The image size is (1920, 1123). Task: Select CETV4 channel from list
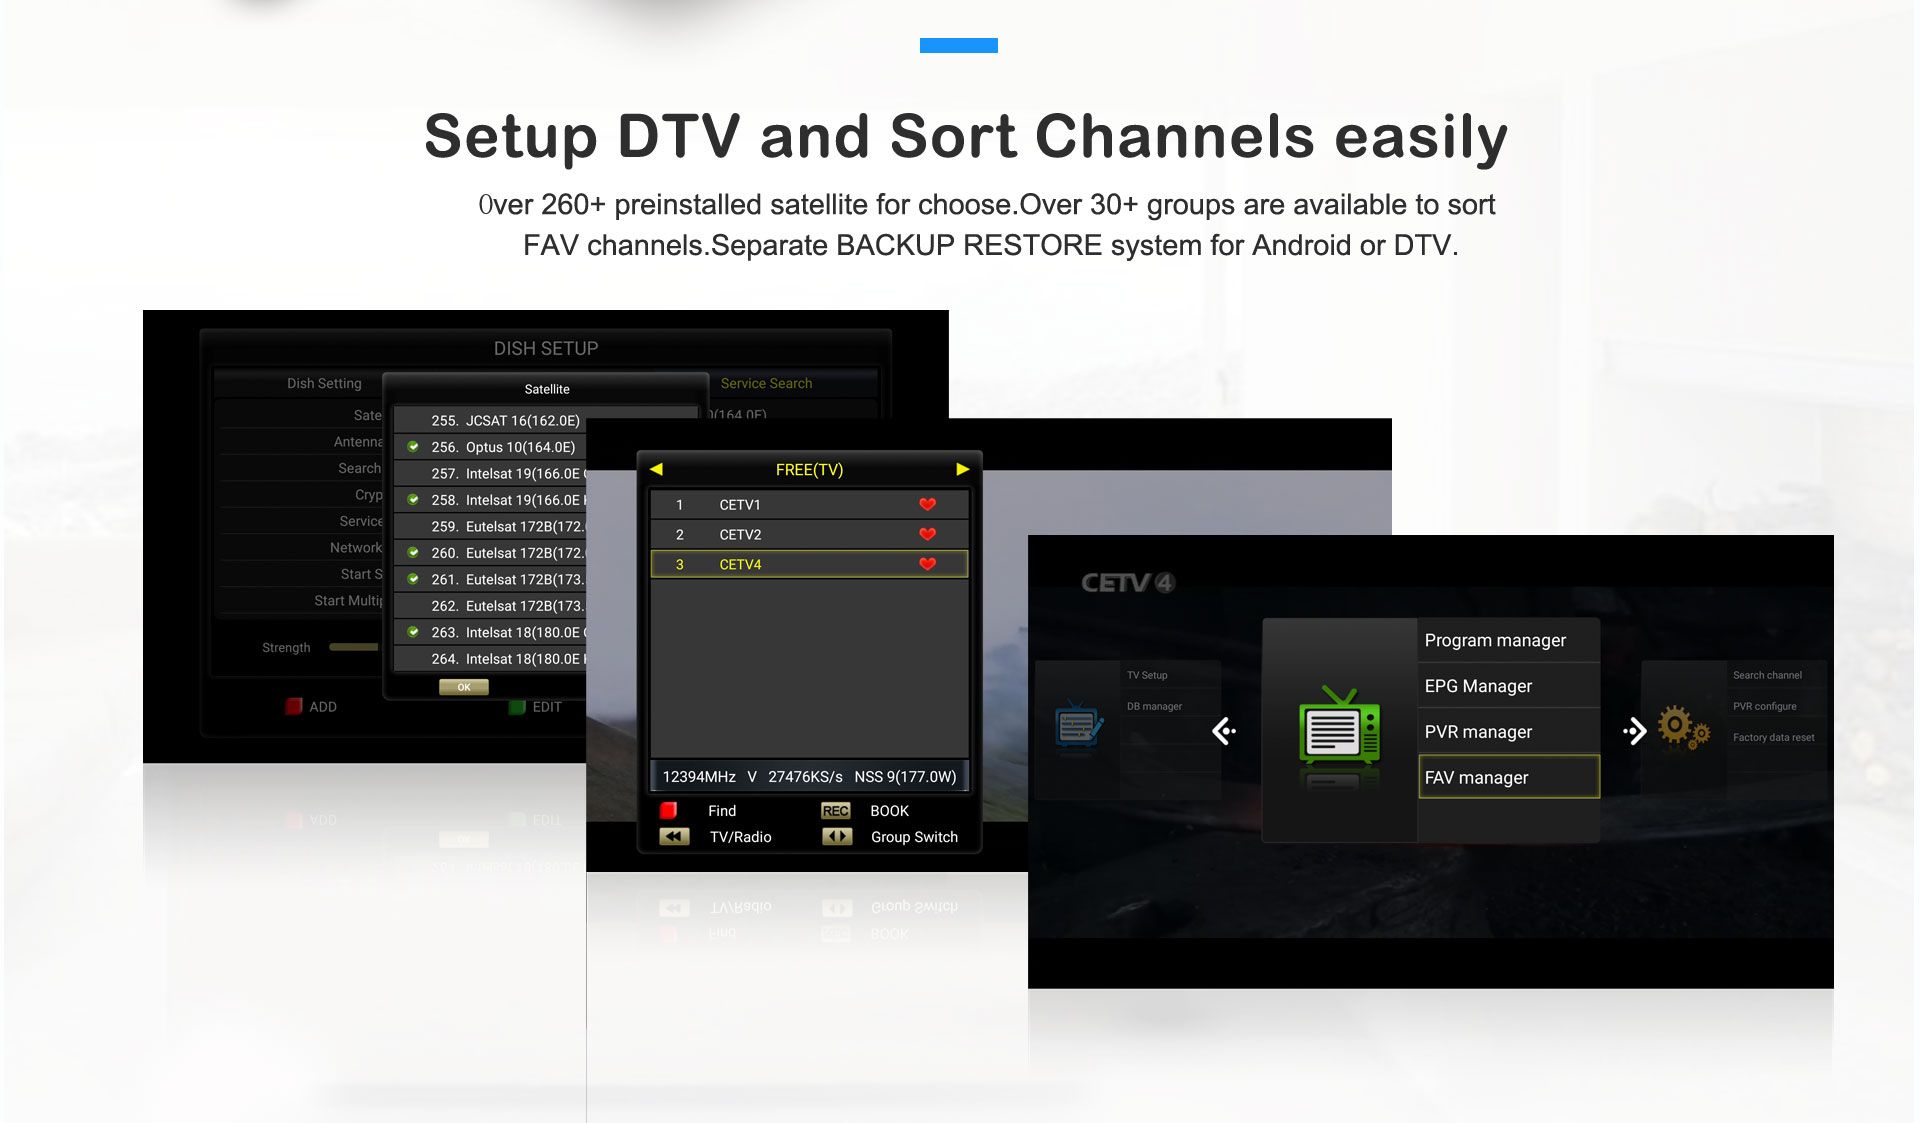[807, 562]
